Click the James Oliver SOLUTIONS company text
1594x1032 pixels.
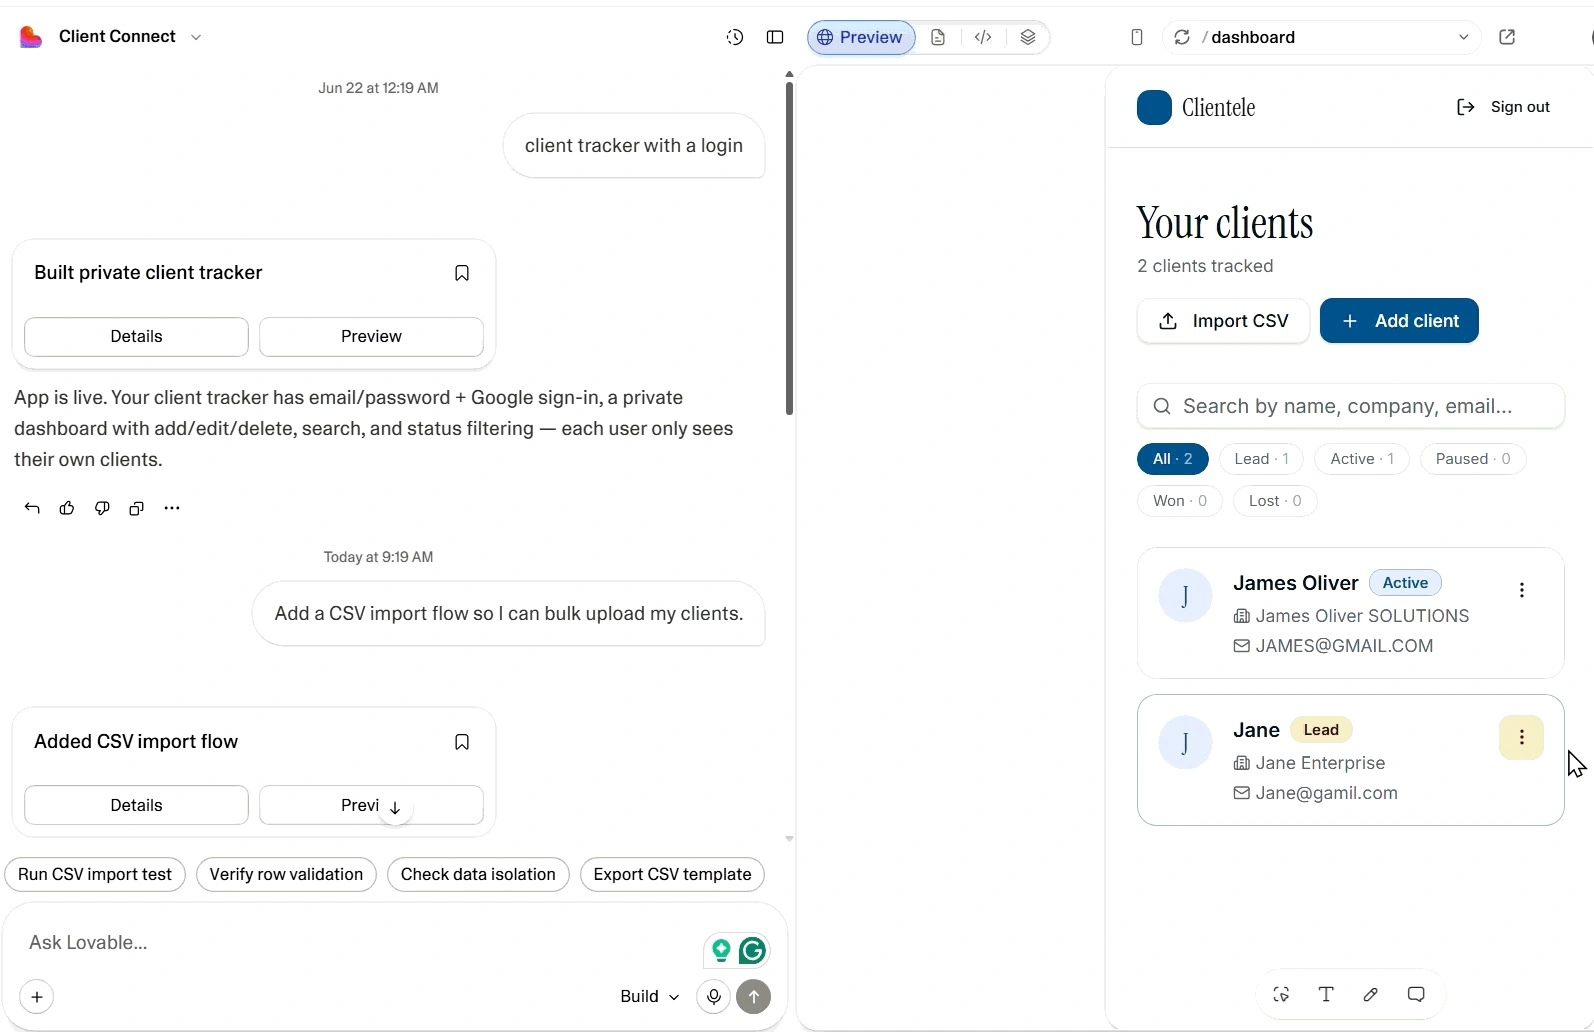coord(1362,616)
